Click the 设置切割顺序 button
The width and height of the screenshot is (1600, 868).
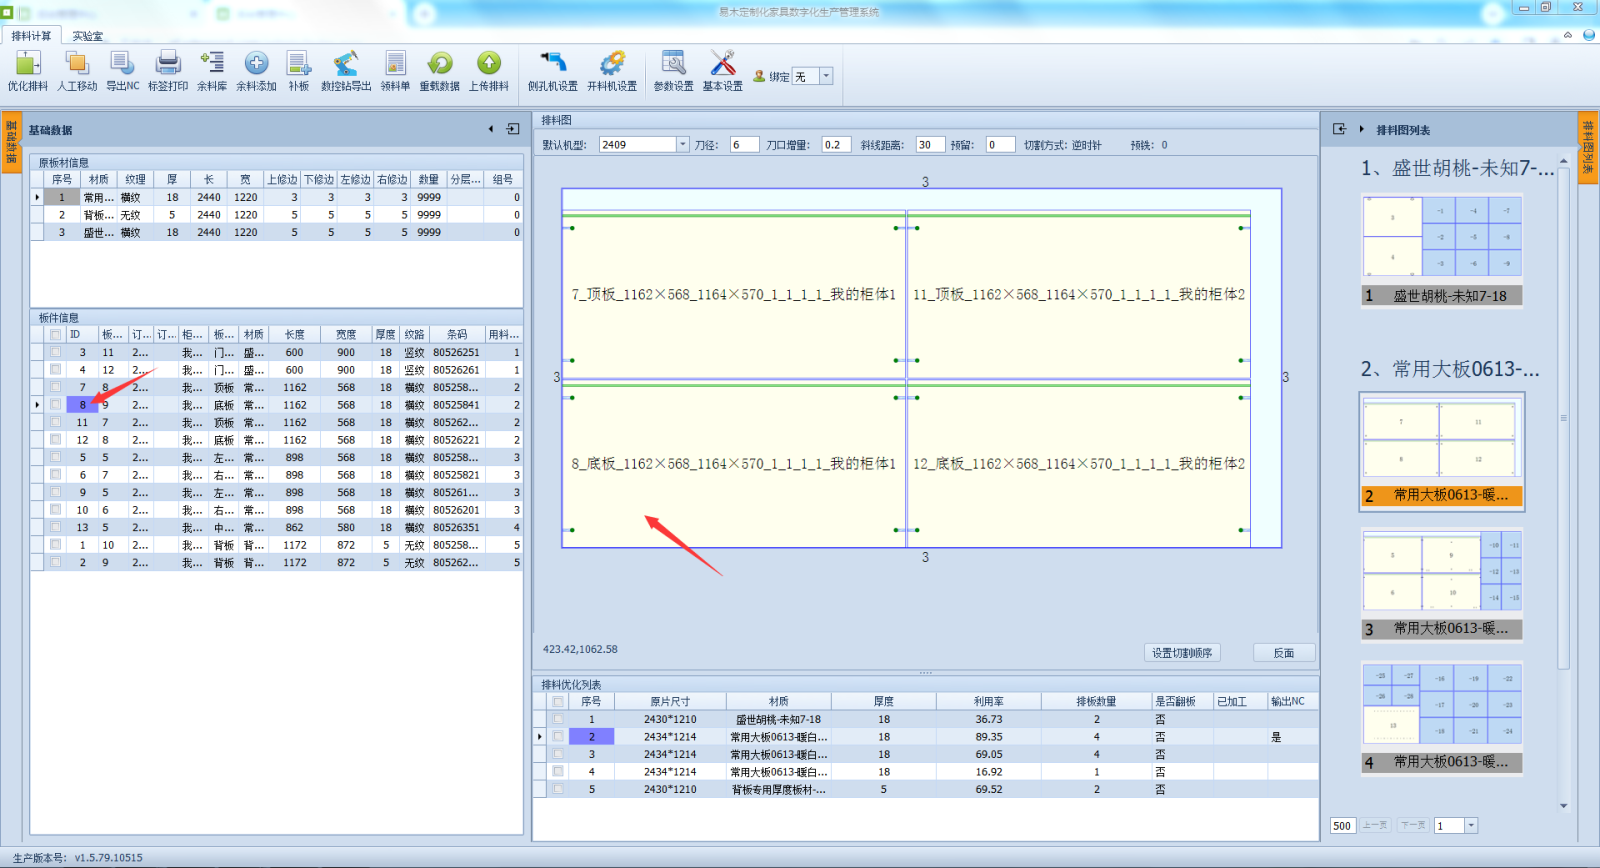pos(1182,653)
